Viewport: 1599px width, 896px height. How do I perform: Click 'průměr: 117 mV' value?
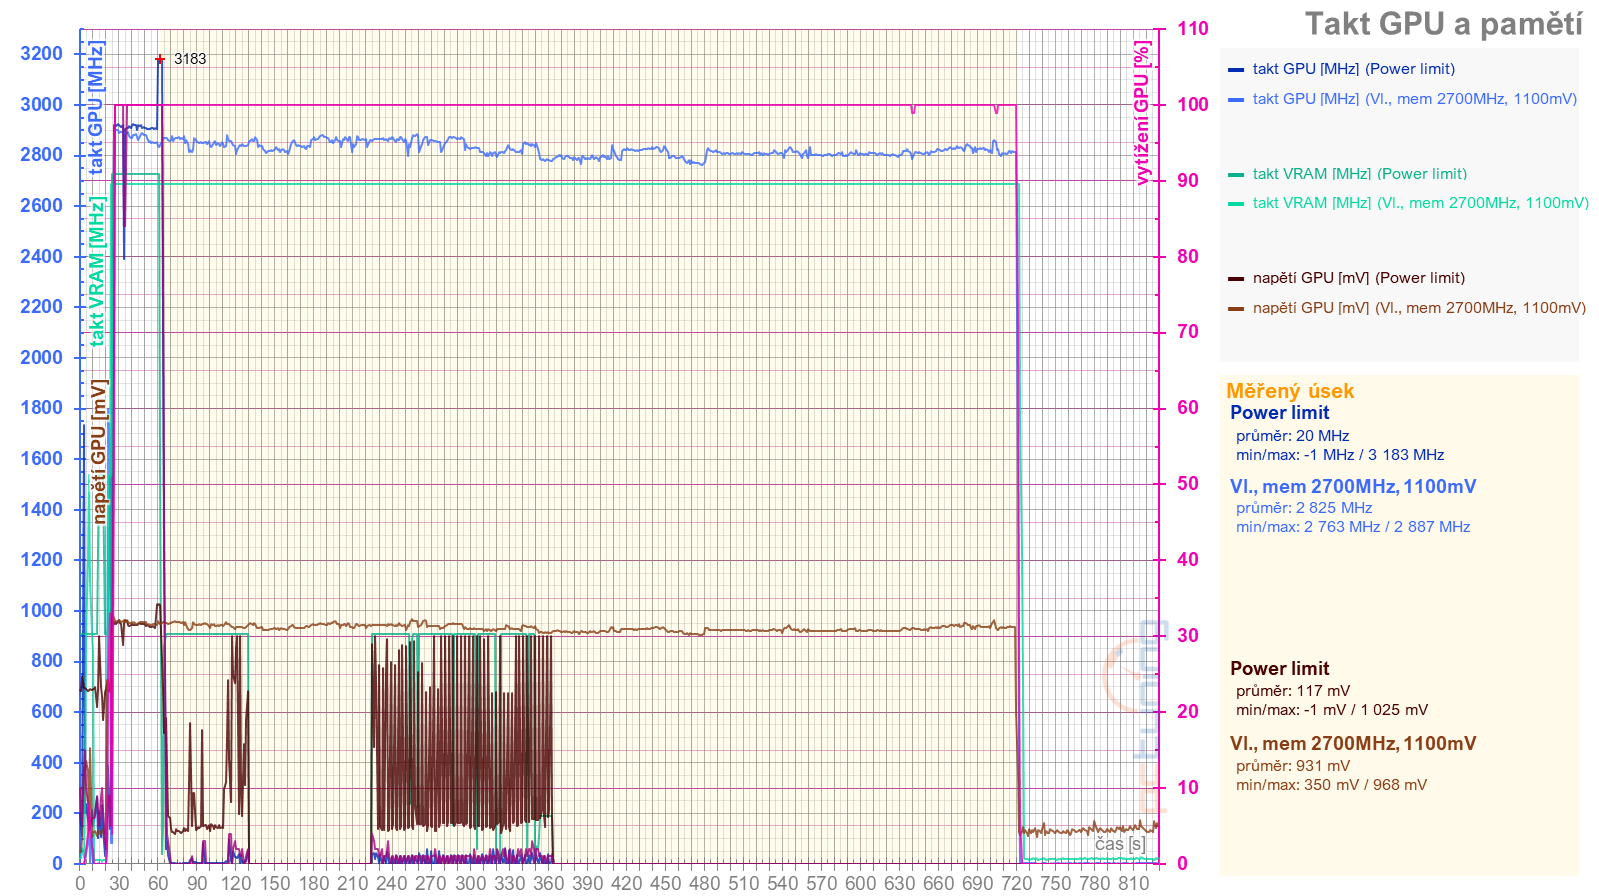tap(1293, 691)
